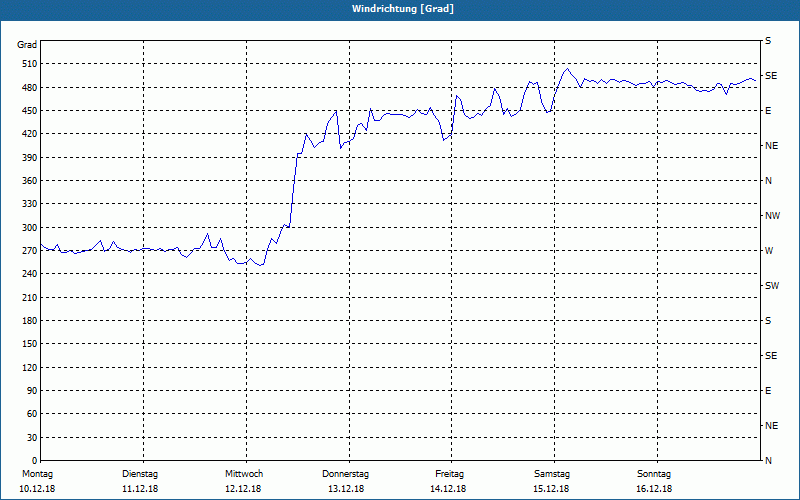Select the 10.12.18 date label
Image resolution: width=800 pixels, height=500 pixels.
point(37,489)
